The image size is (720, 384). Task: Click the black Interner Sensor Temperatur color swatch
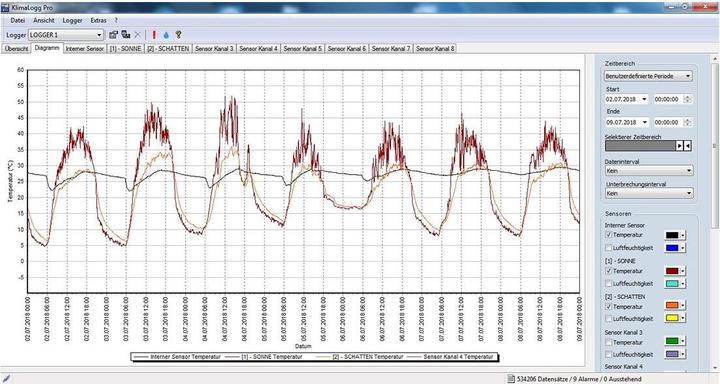(672, 235)
